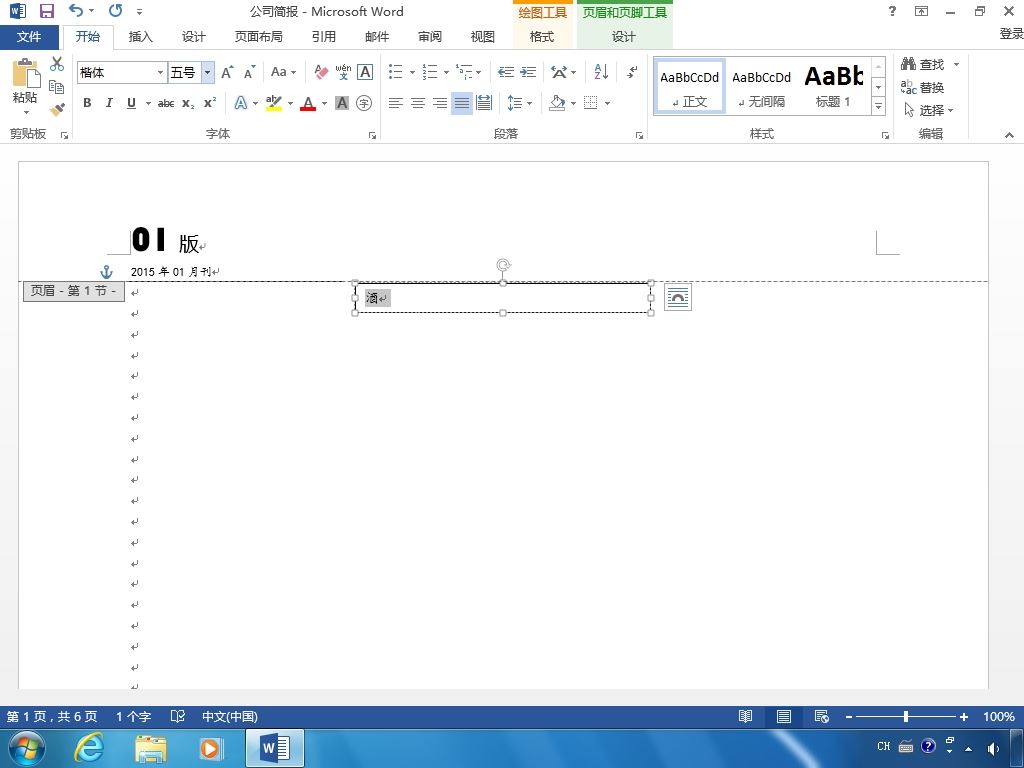The height and width of the screenshot is (768, 1024).
Task: Click the rotate handle above the text box
Action: click(503, 265)
